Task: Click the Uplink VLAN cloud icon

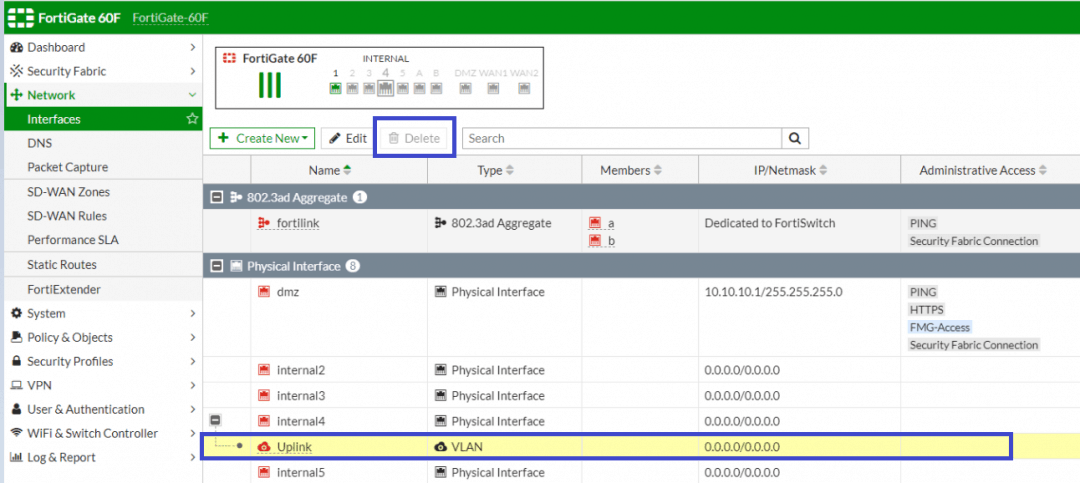Action: point(263,447)
